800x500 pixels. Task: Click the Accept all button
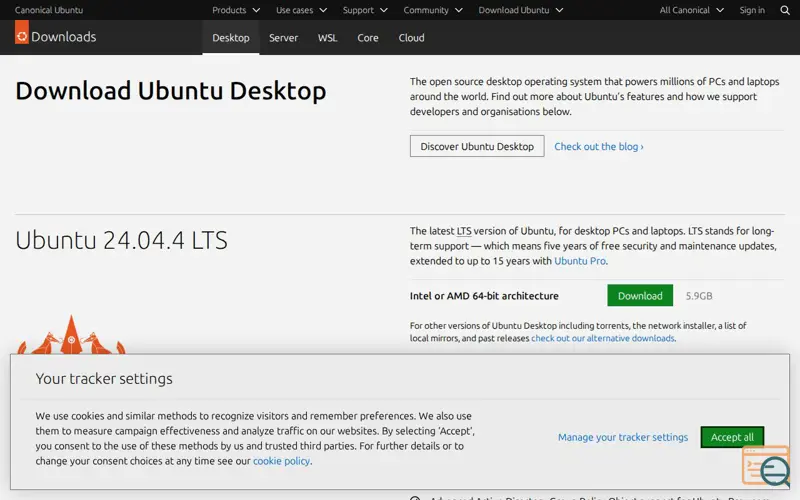732,437
